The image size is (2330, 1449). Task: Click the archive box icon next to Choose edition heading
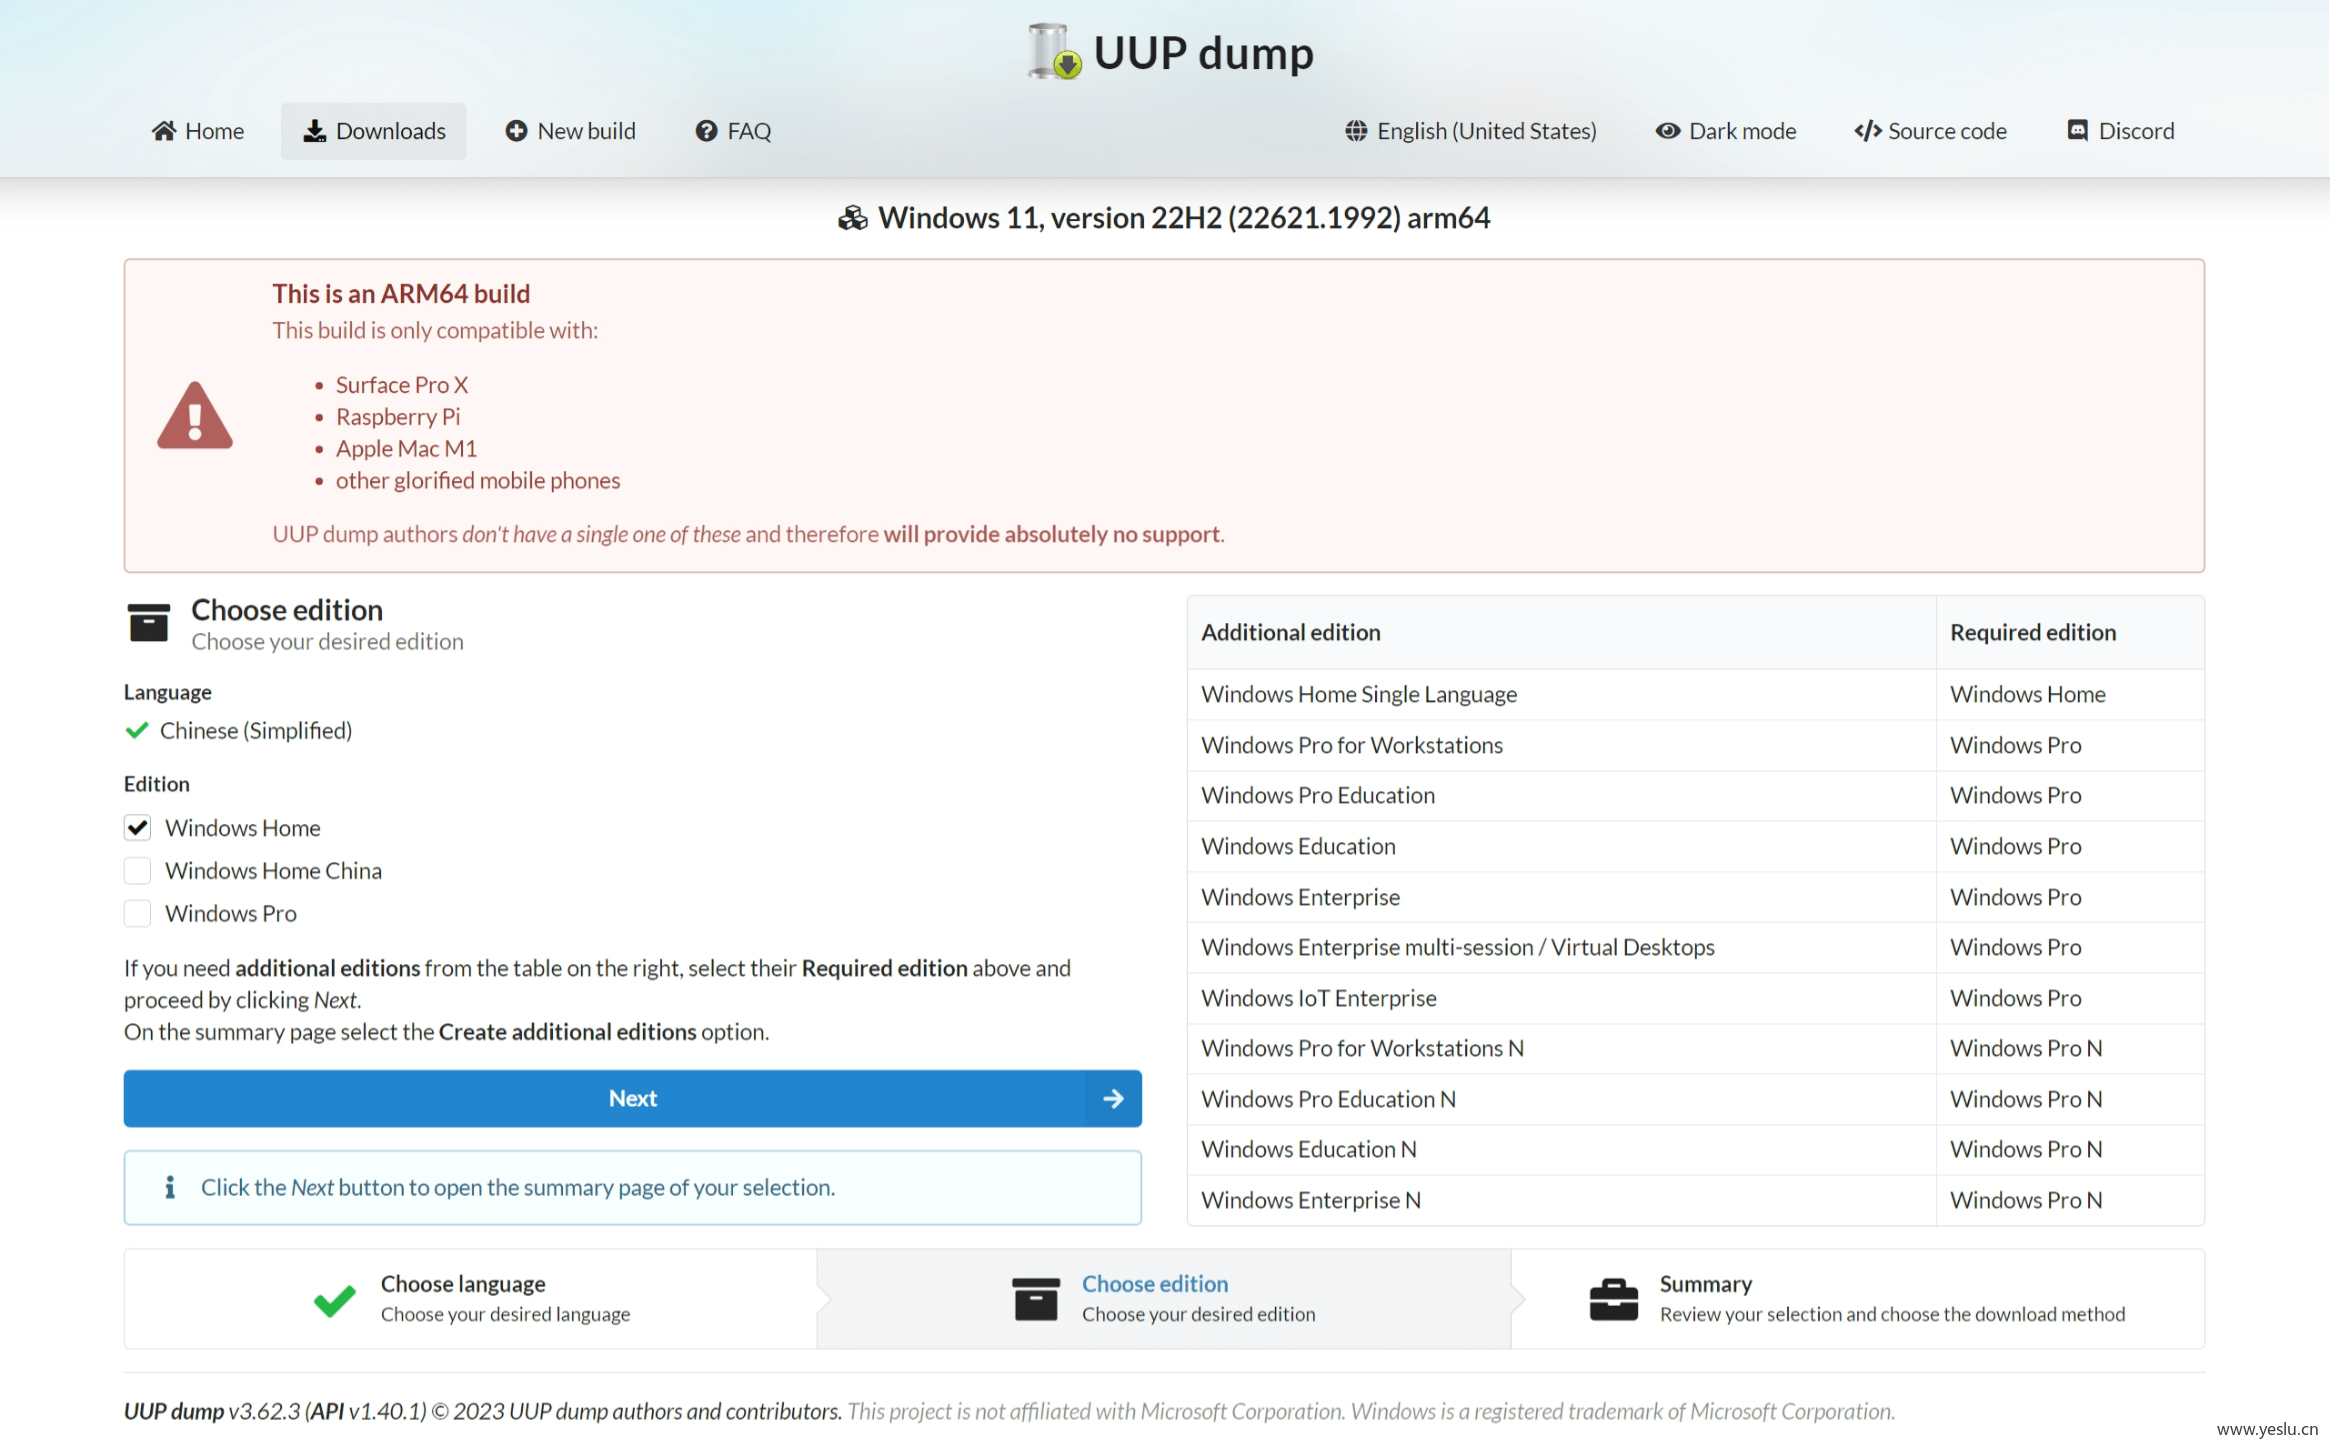coord(148,622)
